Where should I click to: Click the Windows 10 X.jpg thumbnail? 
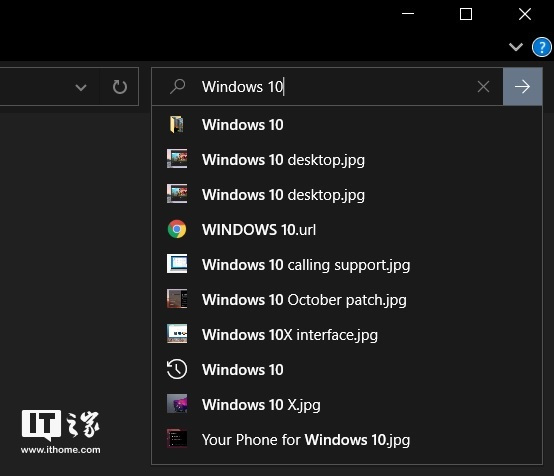[177, 404]
